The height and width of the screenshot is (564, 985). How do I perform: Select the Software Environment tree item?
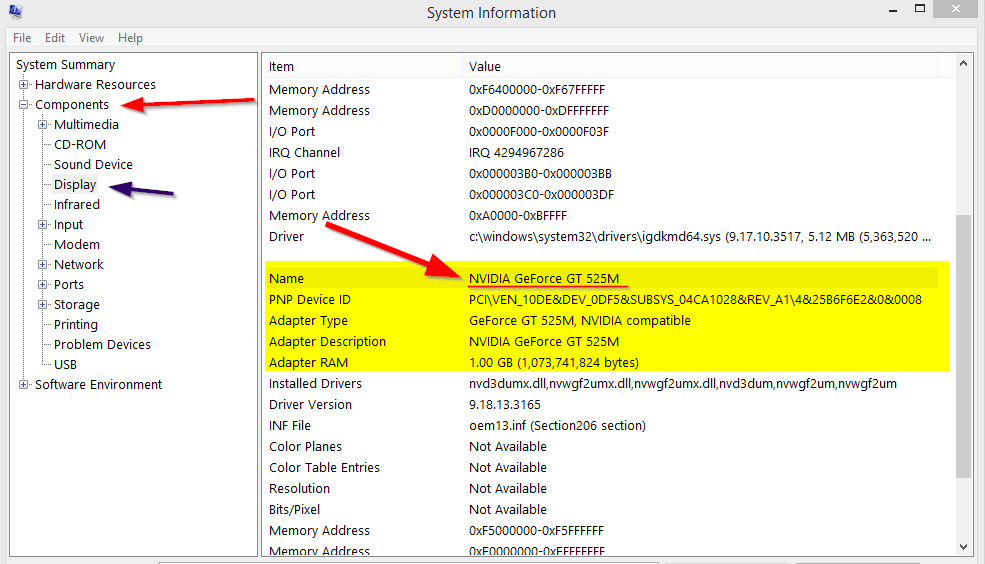[98, 384]
